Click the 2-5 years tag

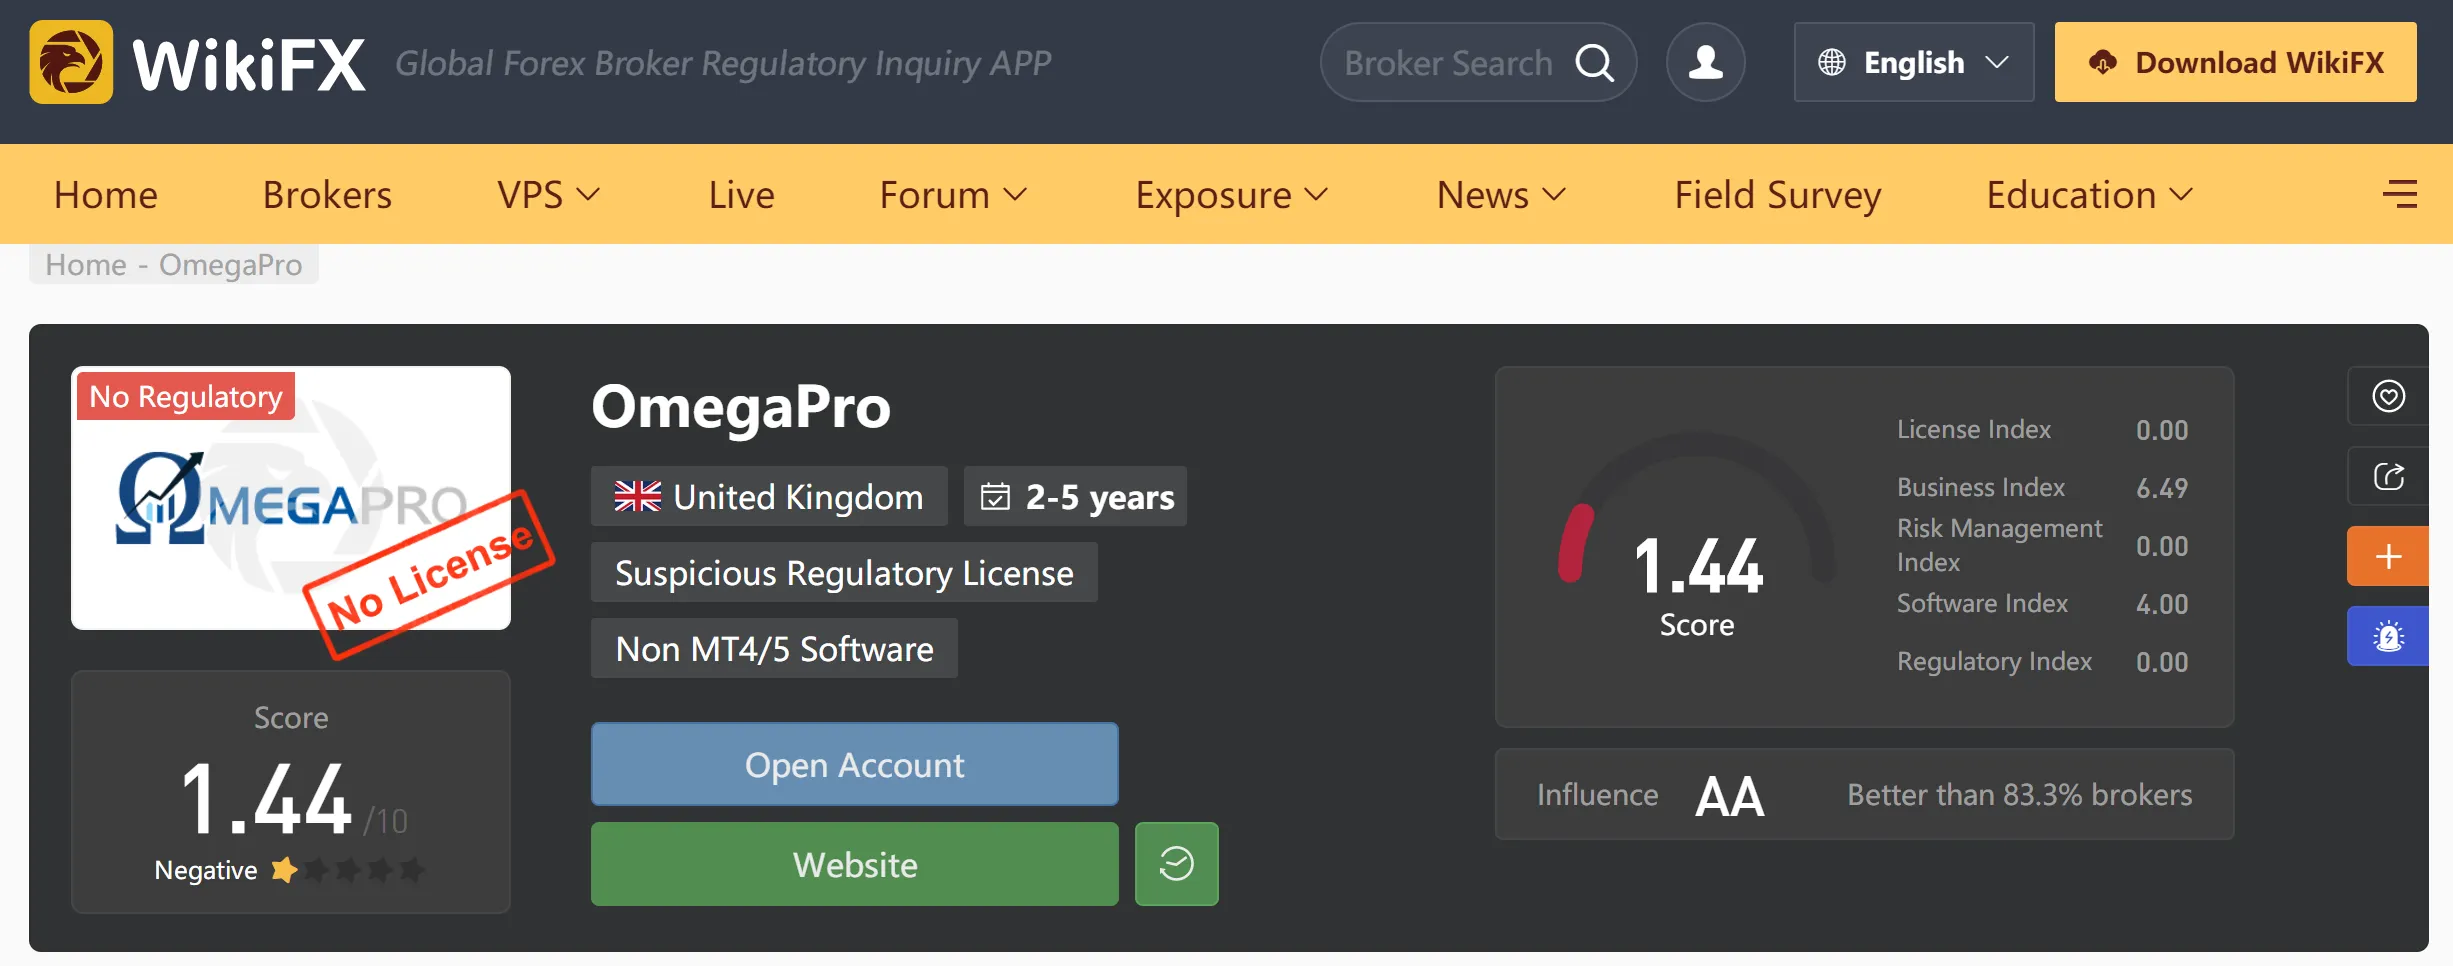[x=1075, y=496]
